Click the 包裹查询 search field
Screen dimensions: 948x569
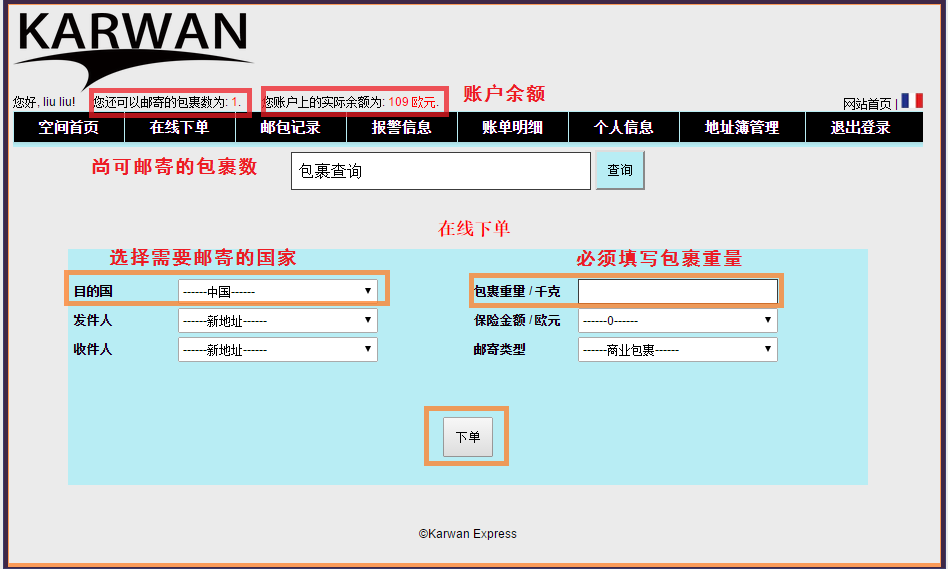440,171
